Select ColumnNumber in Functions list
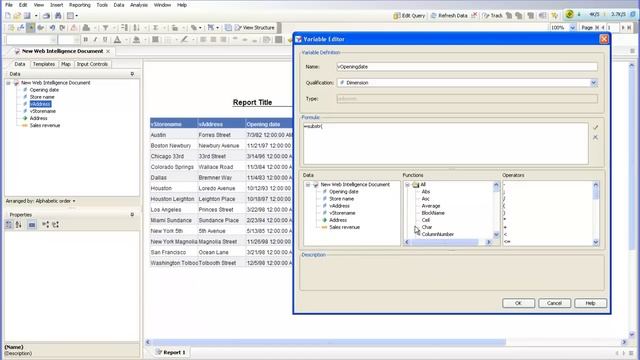 click(438, 235)
